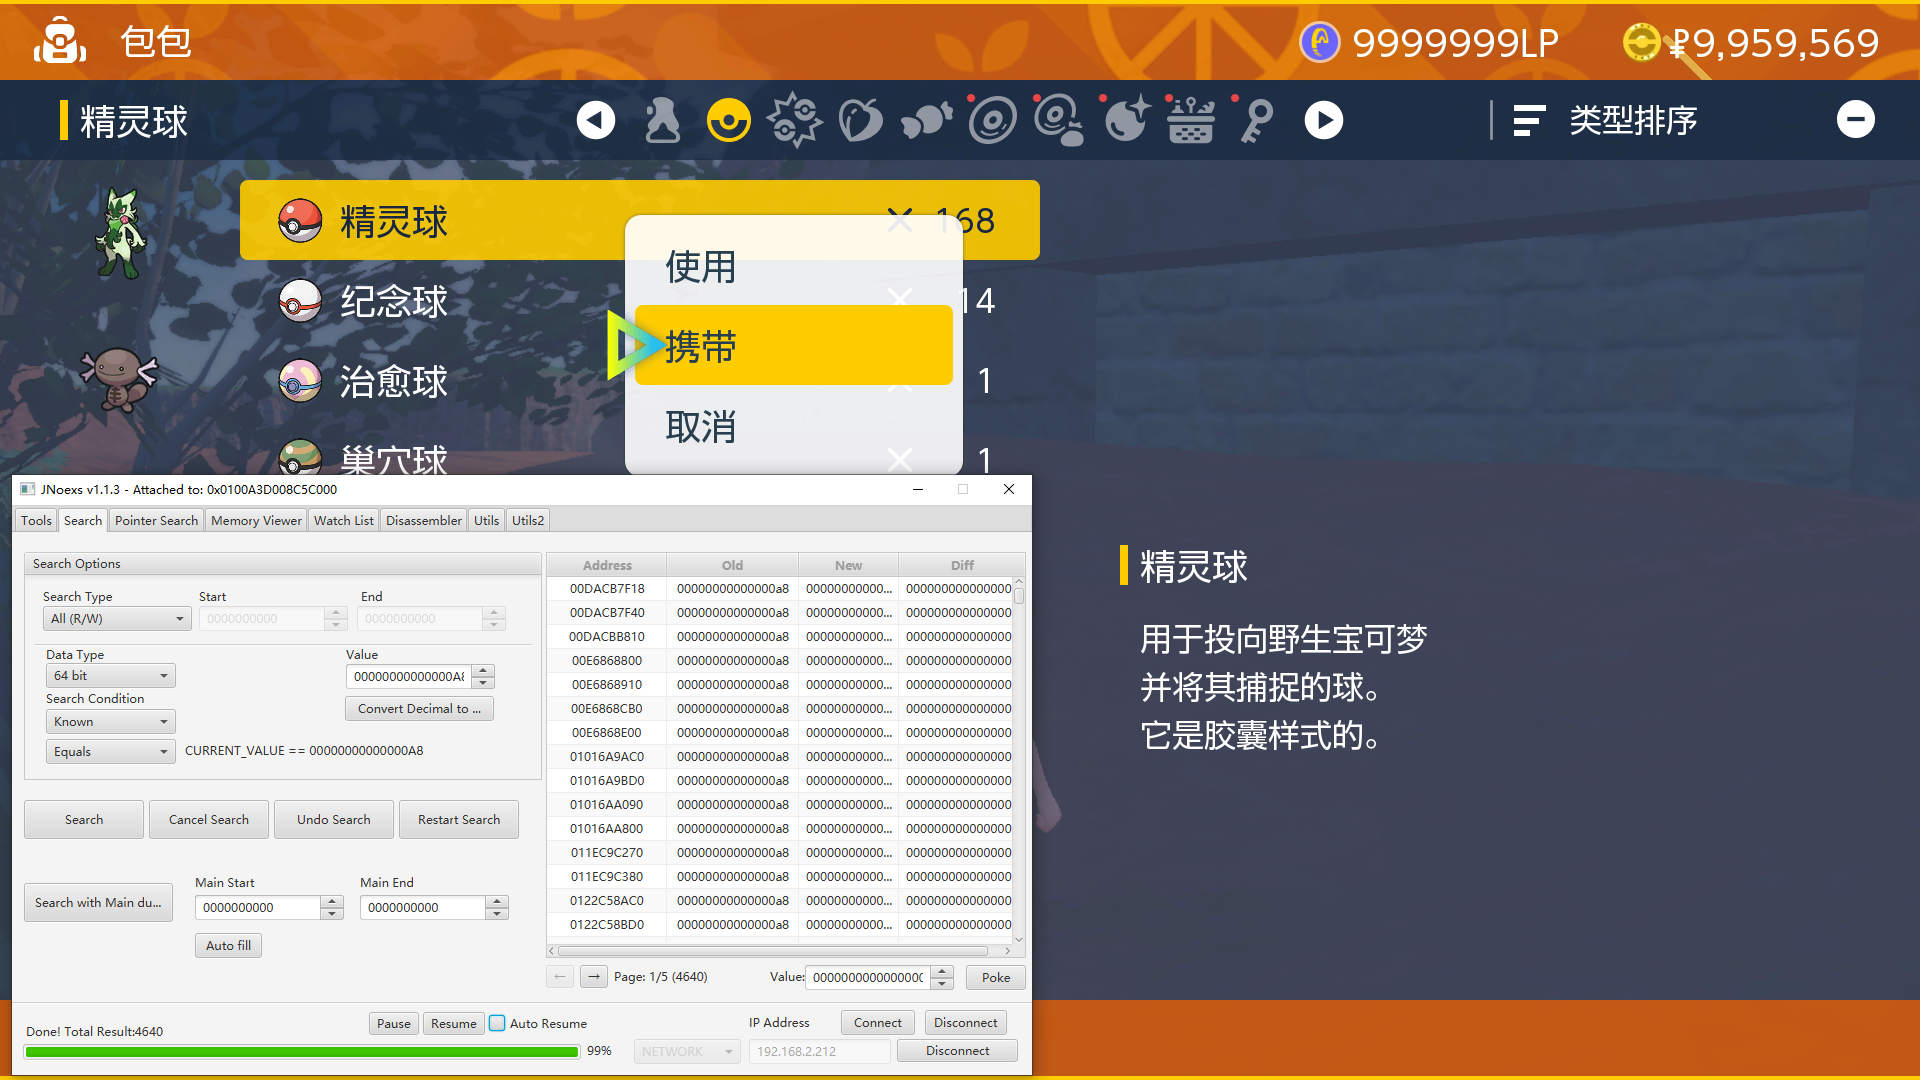Image resolution: width=1920 pixels, height=1080 pixels.
Task: Click the results table horizontal scrollbar
Action: pyautogui.click(x=780, y=951)
